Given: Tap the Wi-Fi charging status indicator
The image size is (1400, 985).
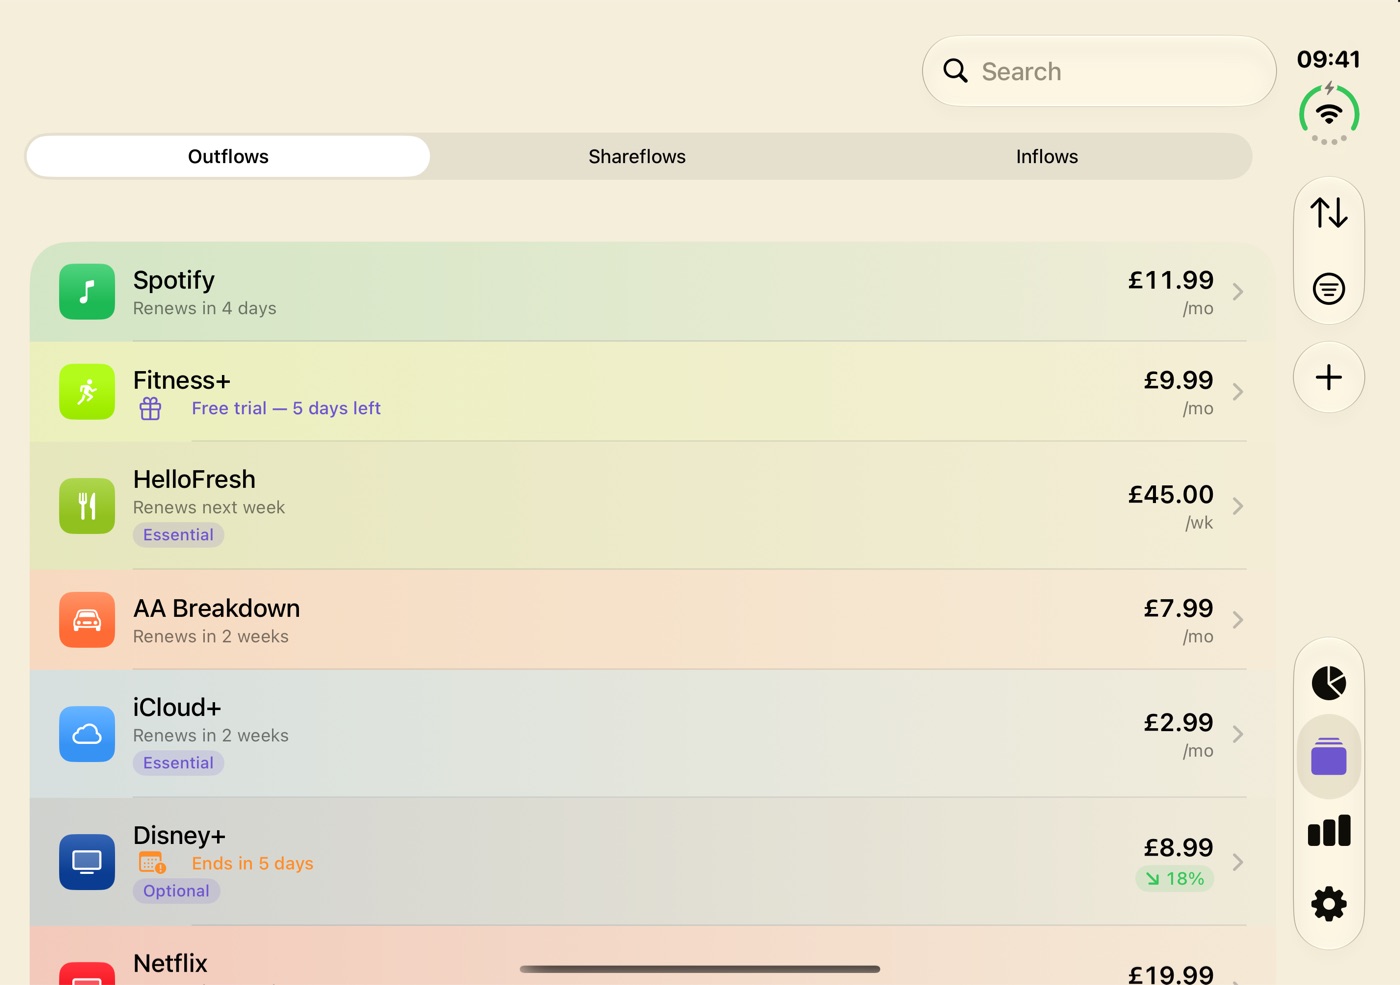Looking at the screenshot, I should (x=1329, y=114).
